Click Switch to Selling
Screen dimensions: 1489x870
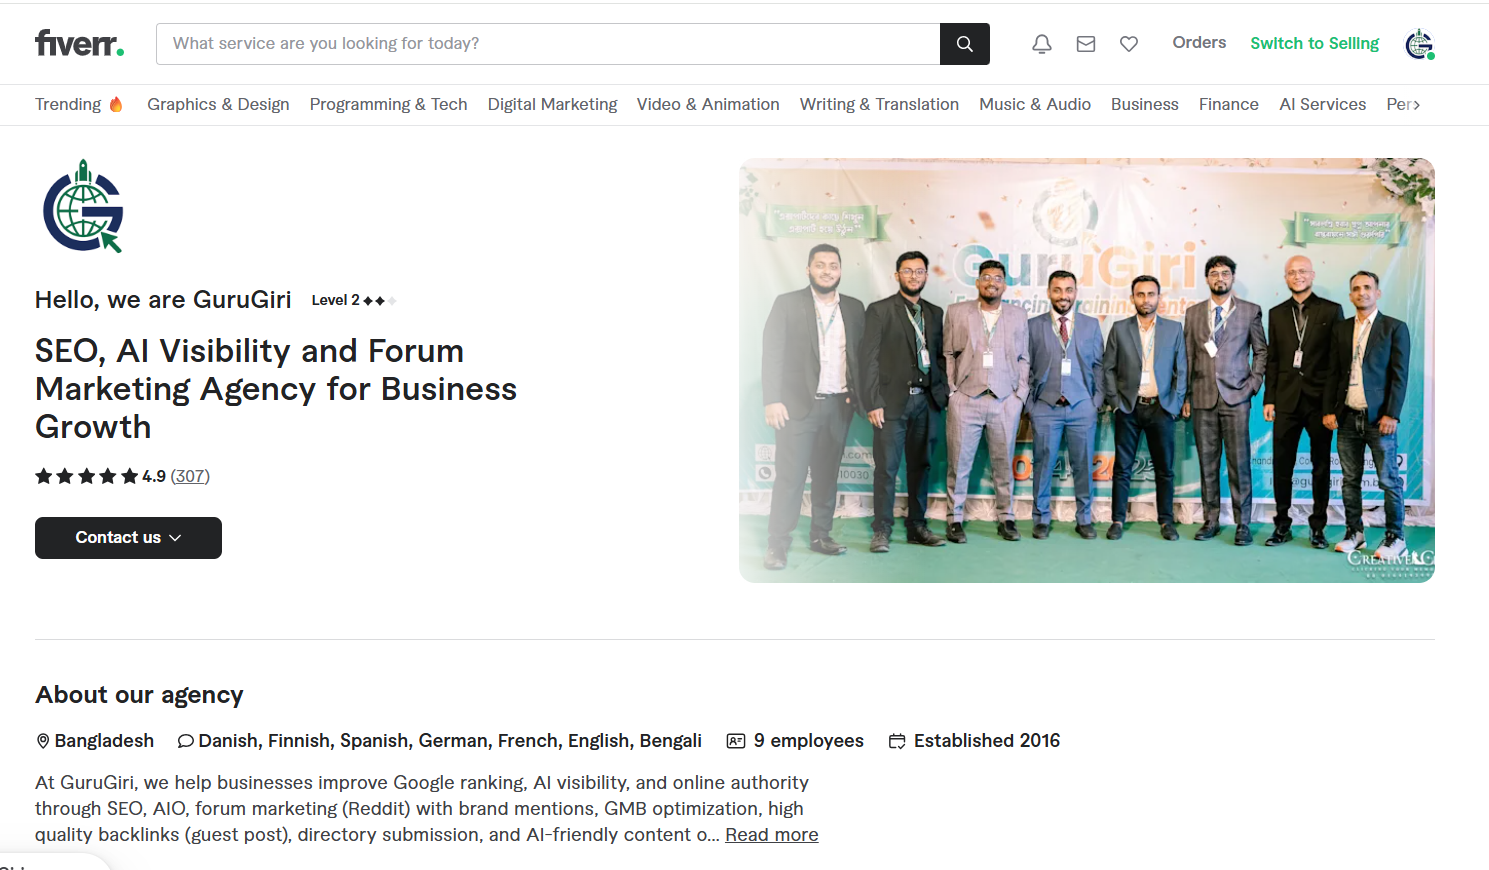pyautogui.click(x=1315, y=43)
